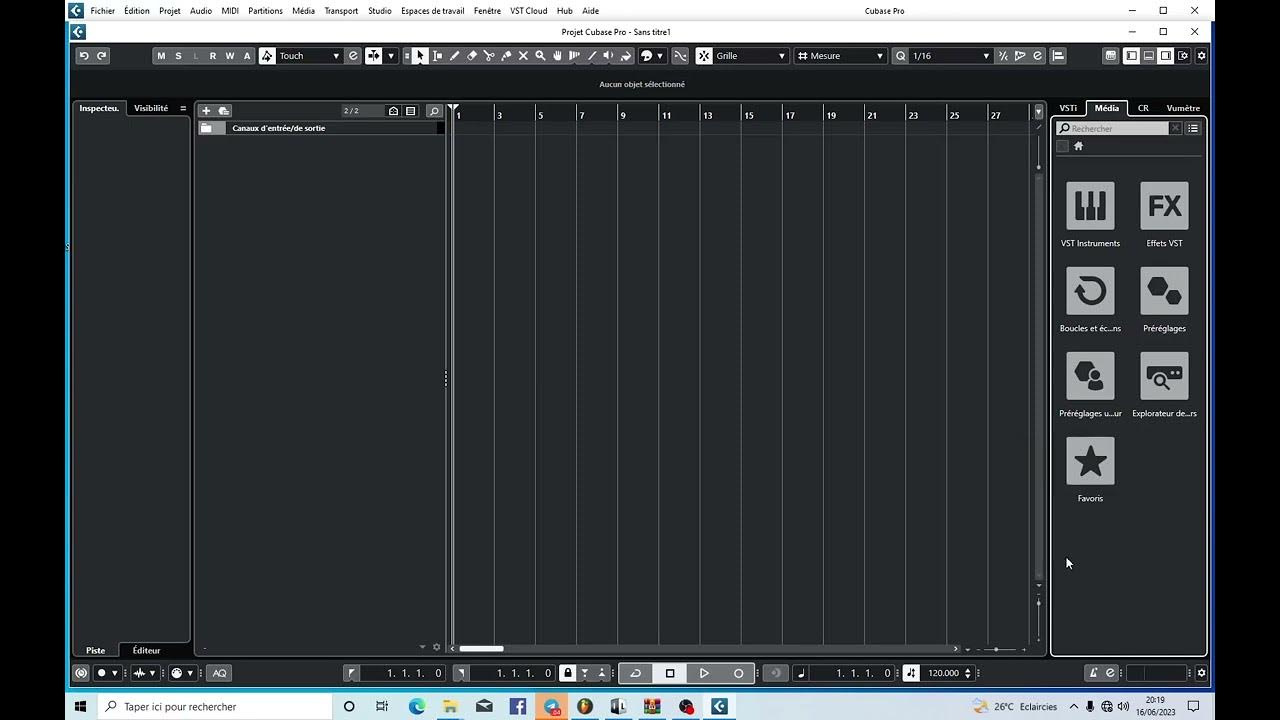This screenshot has height=720, width=1280.
Task: Toggle the right zone visibility button
Action: point(1166,56)
